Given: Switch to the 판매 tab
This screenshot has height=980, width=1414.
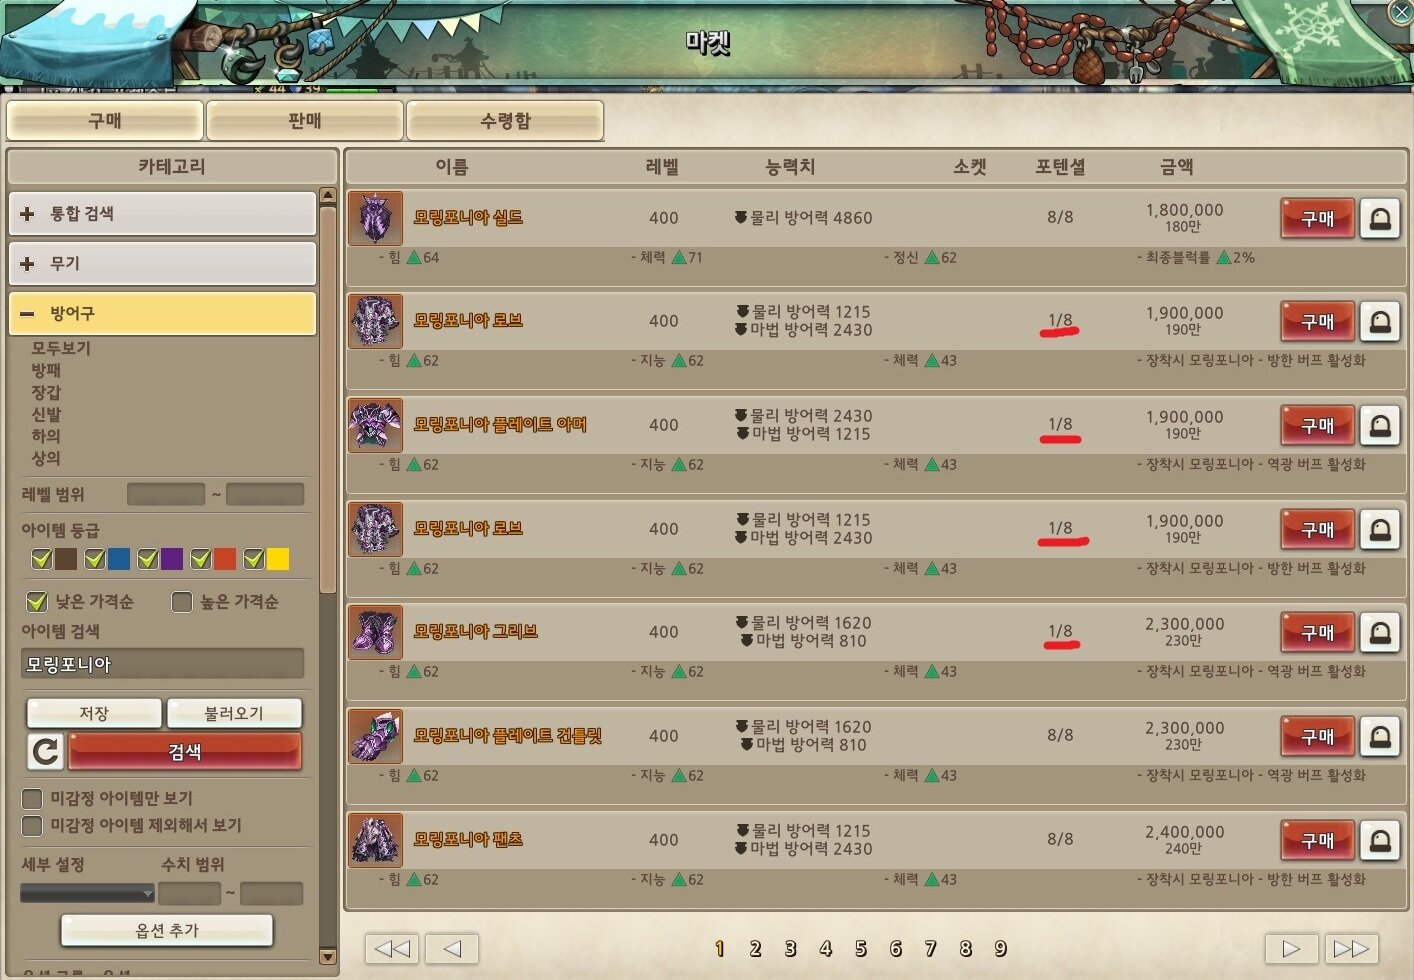Looking at the screenshot, I should click(x=305, y=121).
